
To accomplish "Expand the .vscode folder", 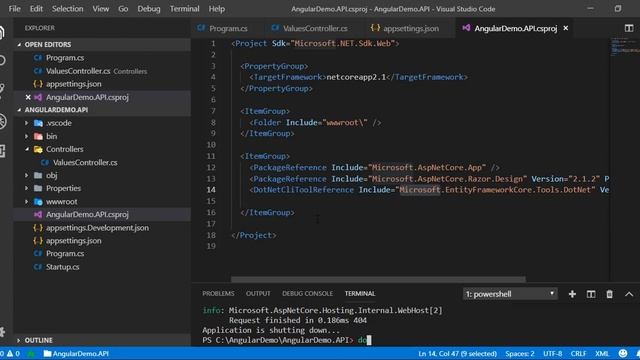I will 102,123.
